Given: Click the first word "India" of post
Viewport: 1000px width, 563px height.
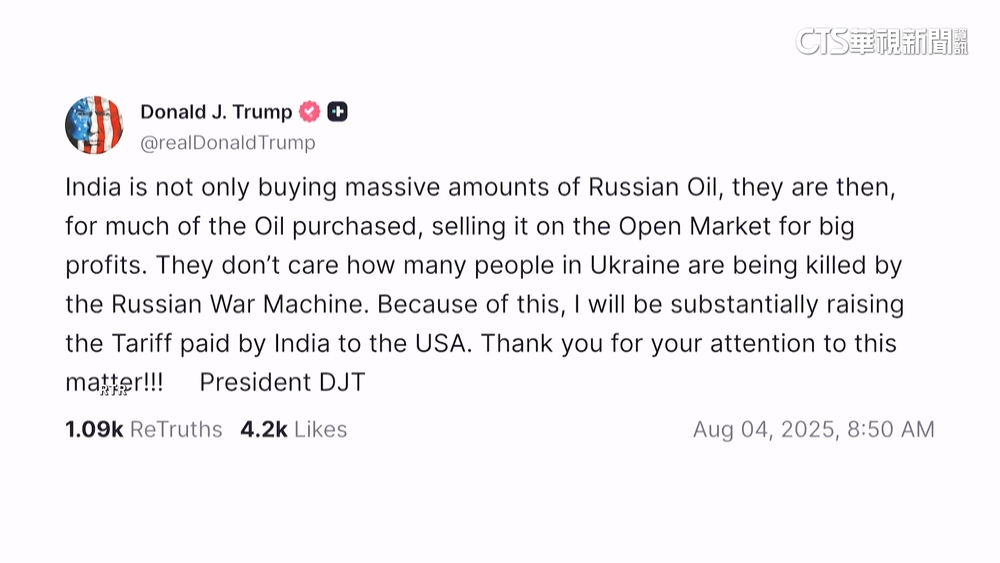Looking at the screenshot, I should click(88, 187).
